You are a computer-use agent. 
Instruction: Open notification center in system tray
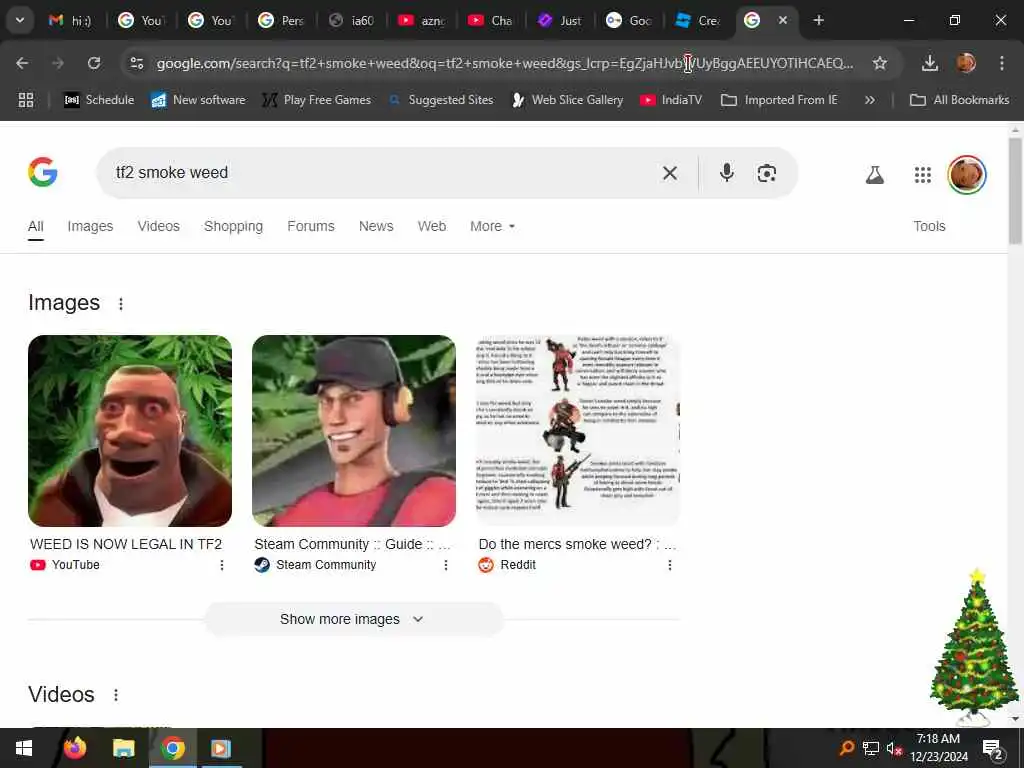coord(993,748)
